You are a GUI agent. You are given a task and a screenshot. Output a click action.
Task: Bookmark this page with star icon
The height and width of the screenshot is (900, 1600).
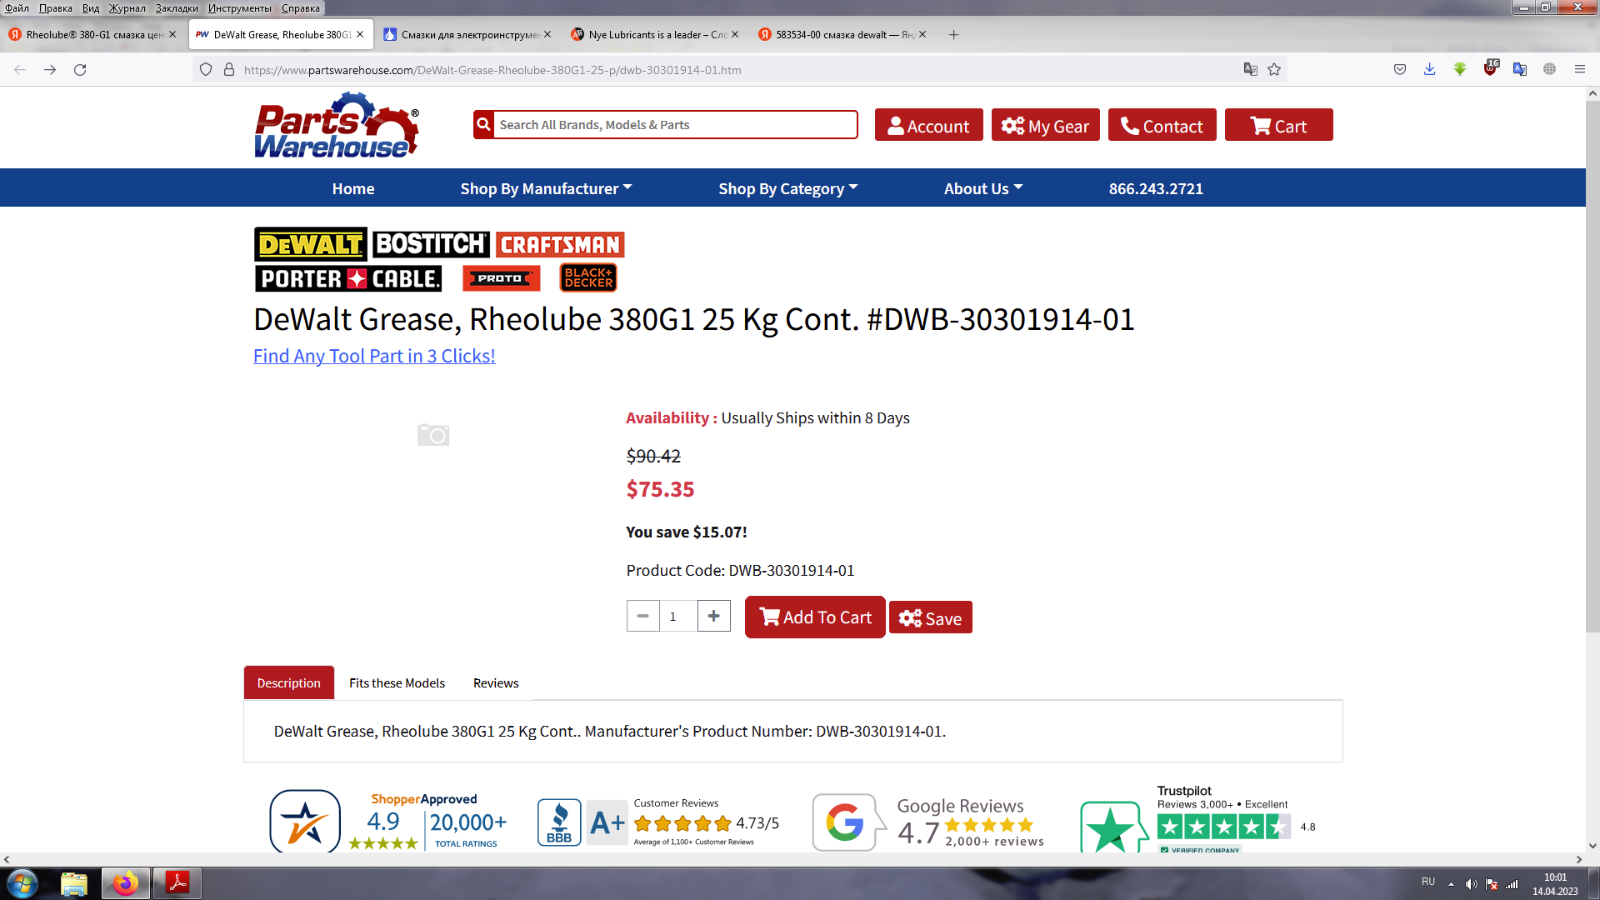(x=1274, y=70)
